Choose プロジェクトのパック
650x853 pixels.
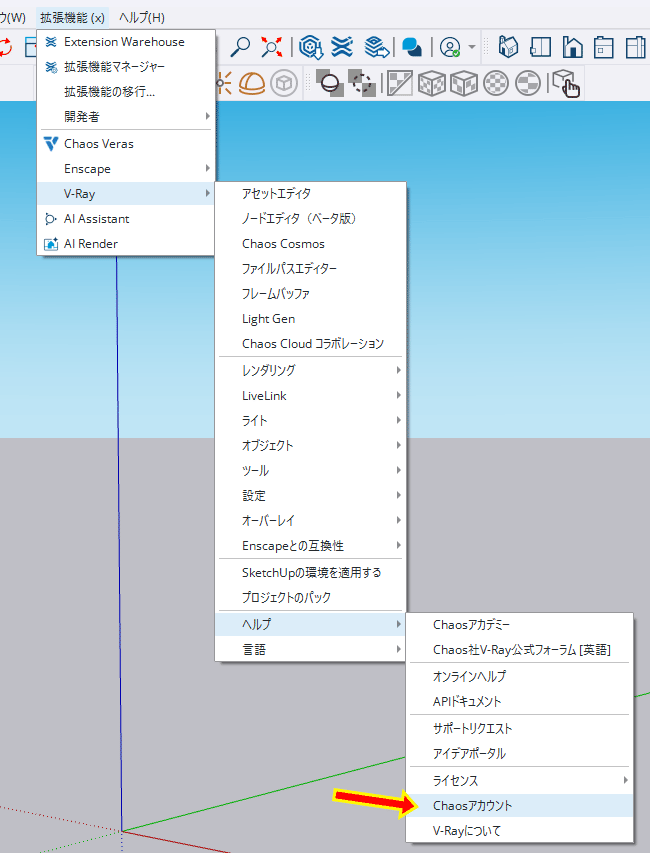311,597
